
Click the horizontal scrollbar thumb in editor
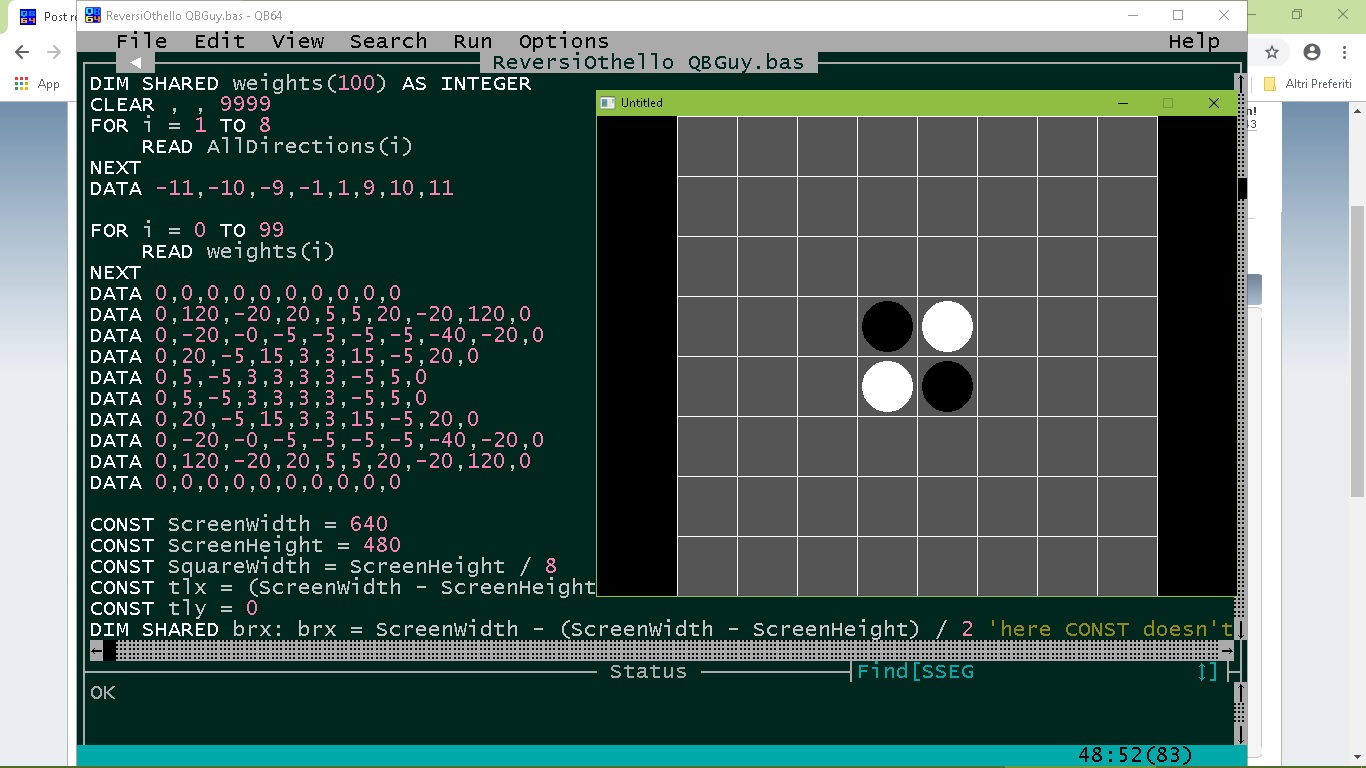[109, 651]
